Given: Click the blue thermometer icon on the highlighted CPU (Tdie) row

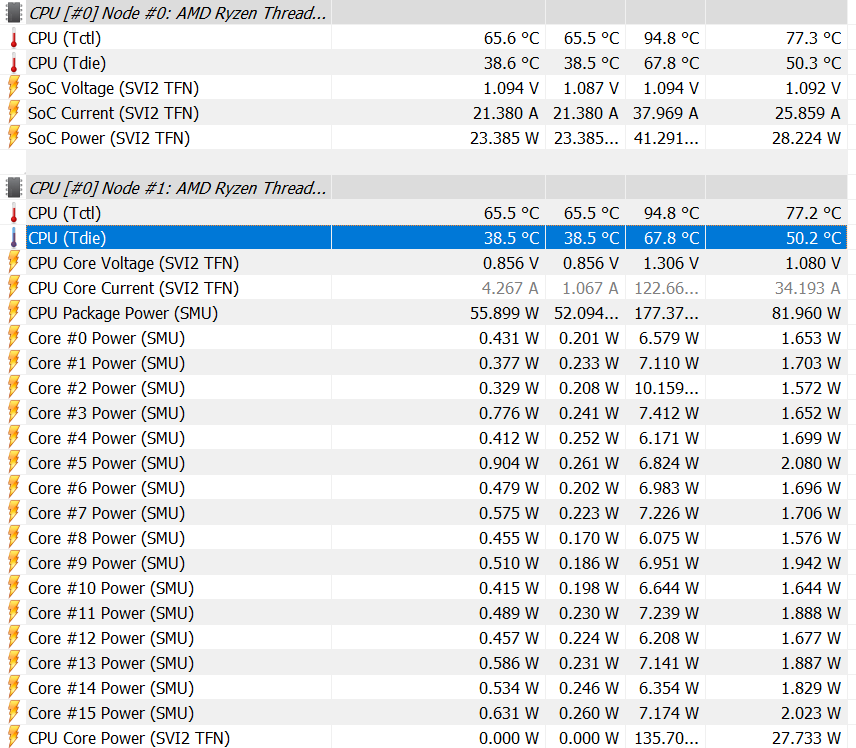Looking at the screenshot, I should 14,238.
